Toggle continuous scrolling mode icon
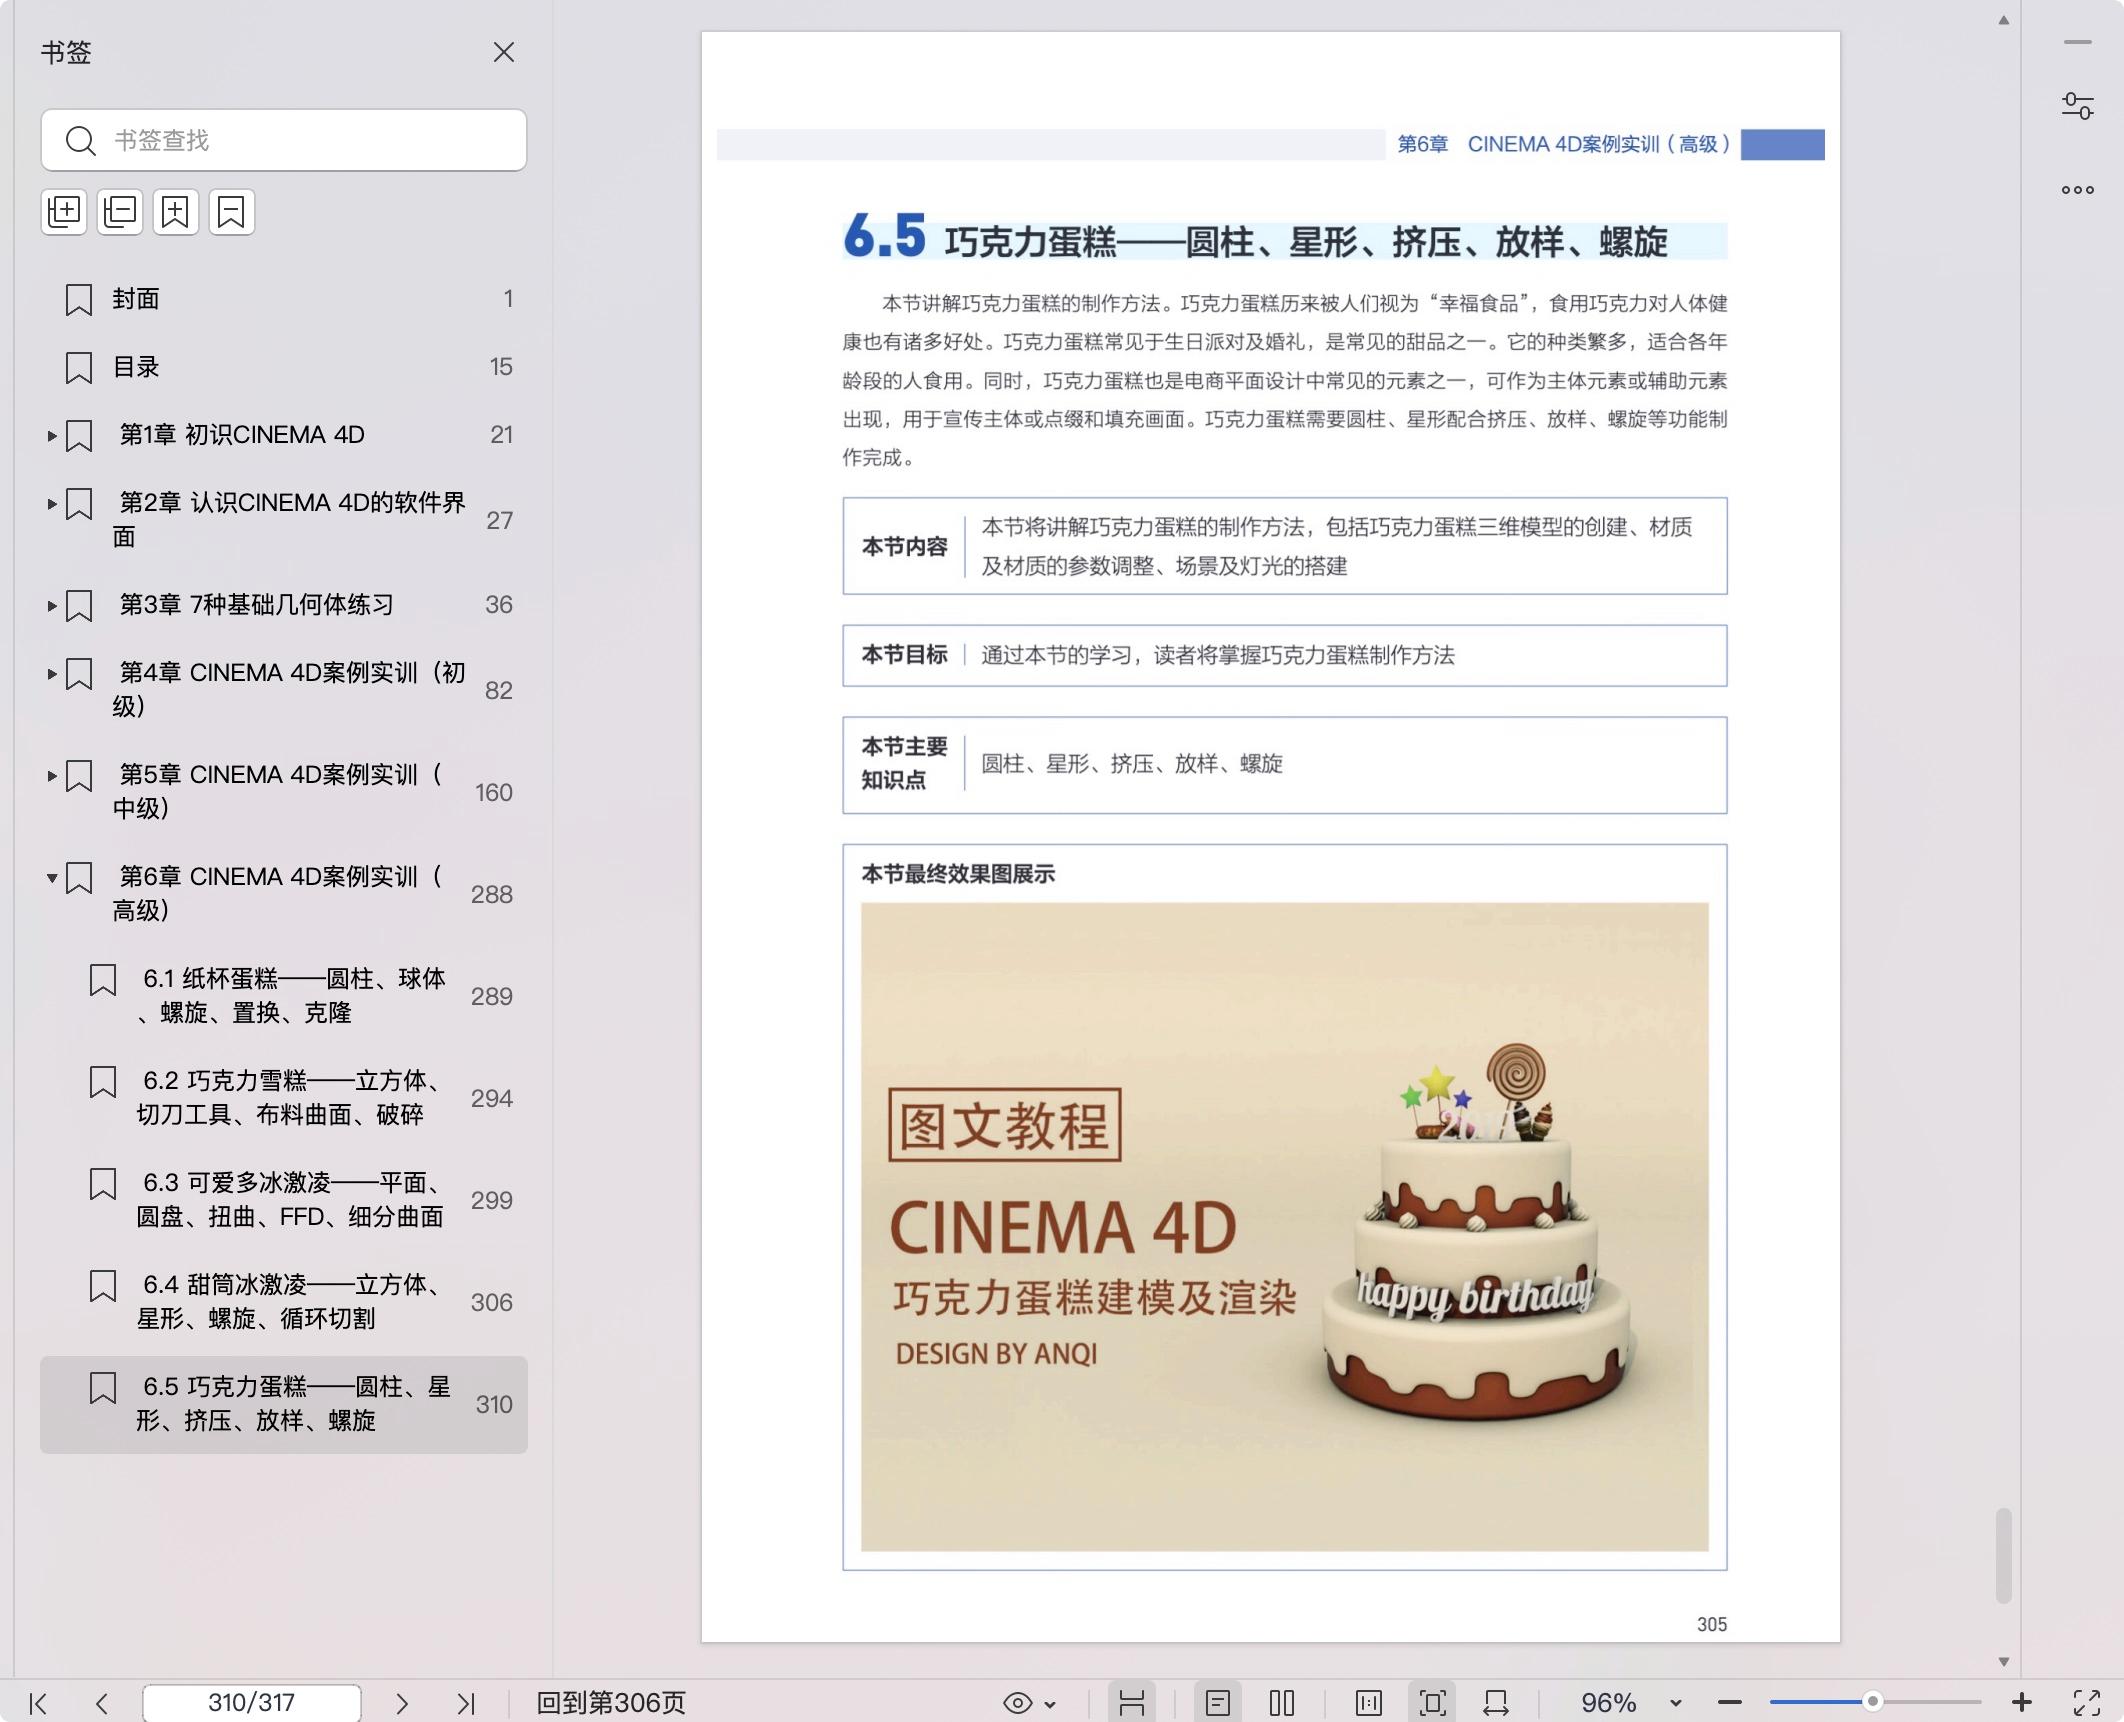Screen dimensions: 2124x1722 [x=1132, y=1703]
